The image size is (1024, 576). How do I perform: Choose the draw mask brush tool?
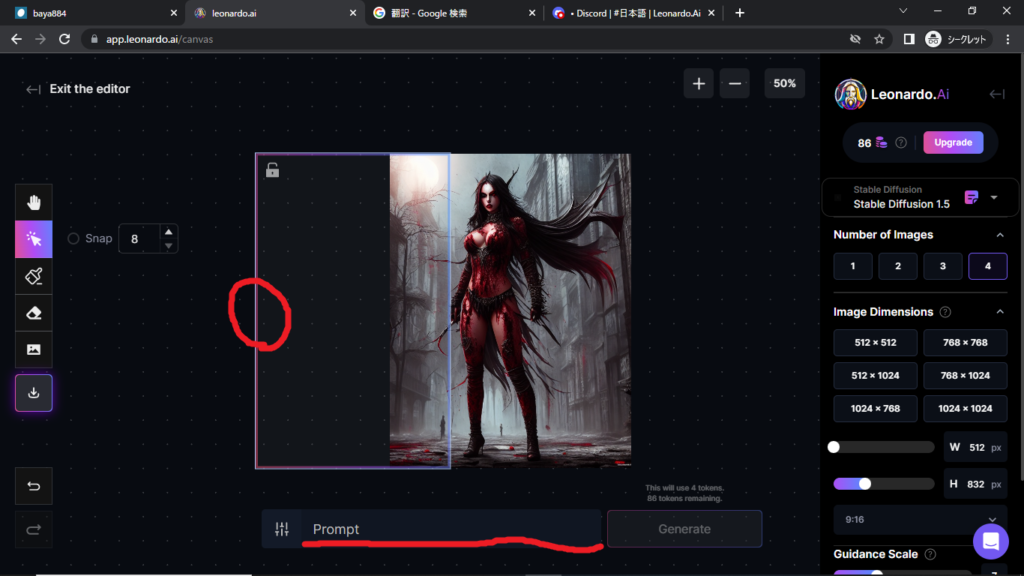click(x=34, y=276)
